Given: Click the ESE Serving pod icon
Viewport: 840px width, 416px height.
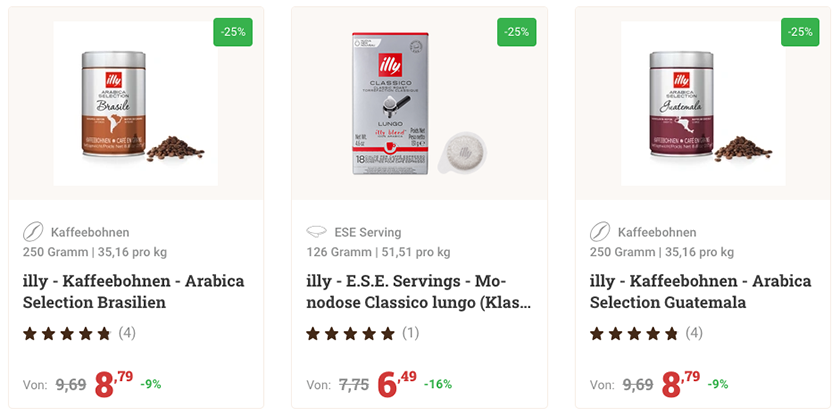Looking at the screenshot, I should pos(317,232).
